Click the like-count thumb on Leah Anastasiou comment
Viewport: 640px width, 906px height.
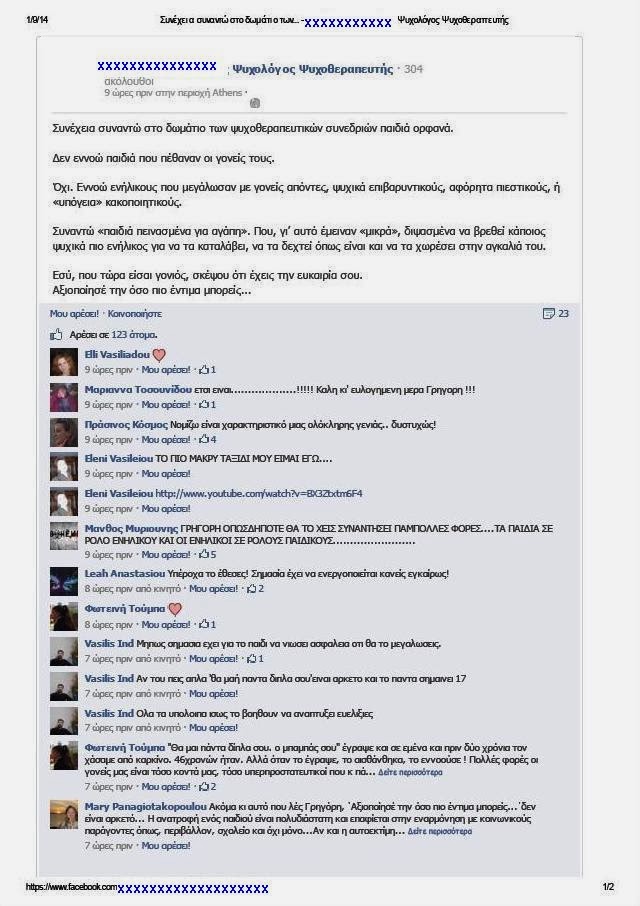click(251, 589)
